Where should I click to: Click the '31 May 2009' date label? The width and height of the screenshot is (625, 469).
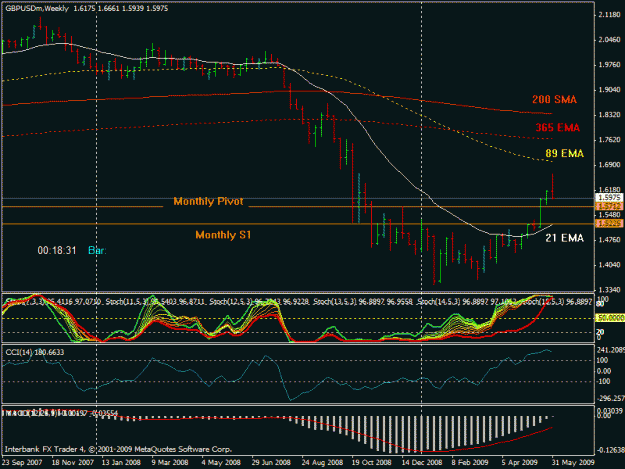point(573,462)
